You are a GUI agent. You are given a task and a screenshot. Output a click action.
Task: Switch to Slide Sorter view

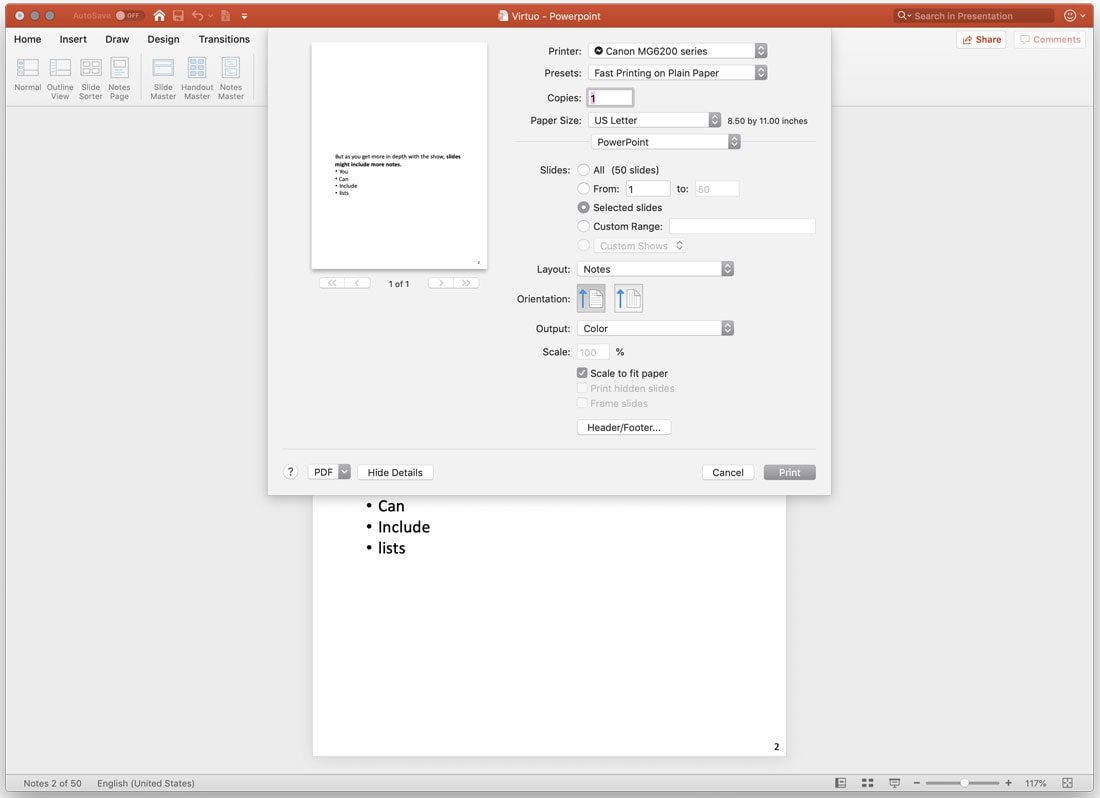coord(91,77)
